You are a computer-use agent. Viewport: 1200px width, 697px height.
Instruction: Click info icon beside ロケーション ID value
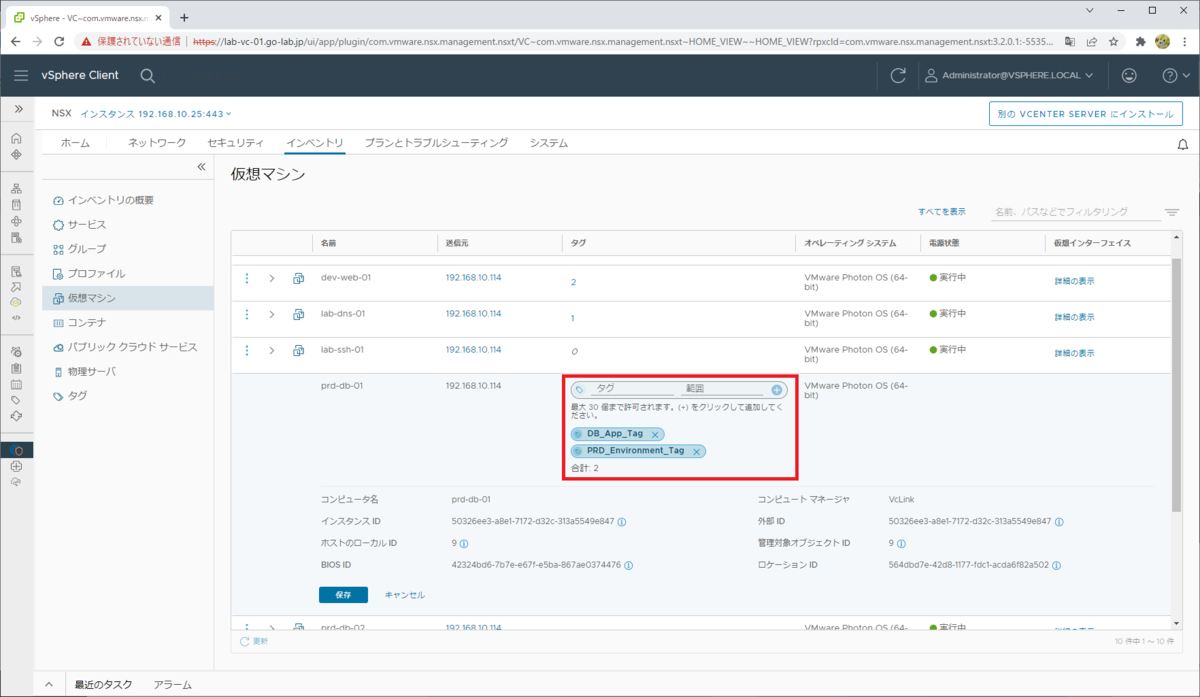point(1057,565)
